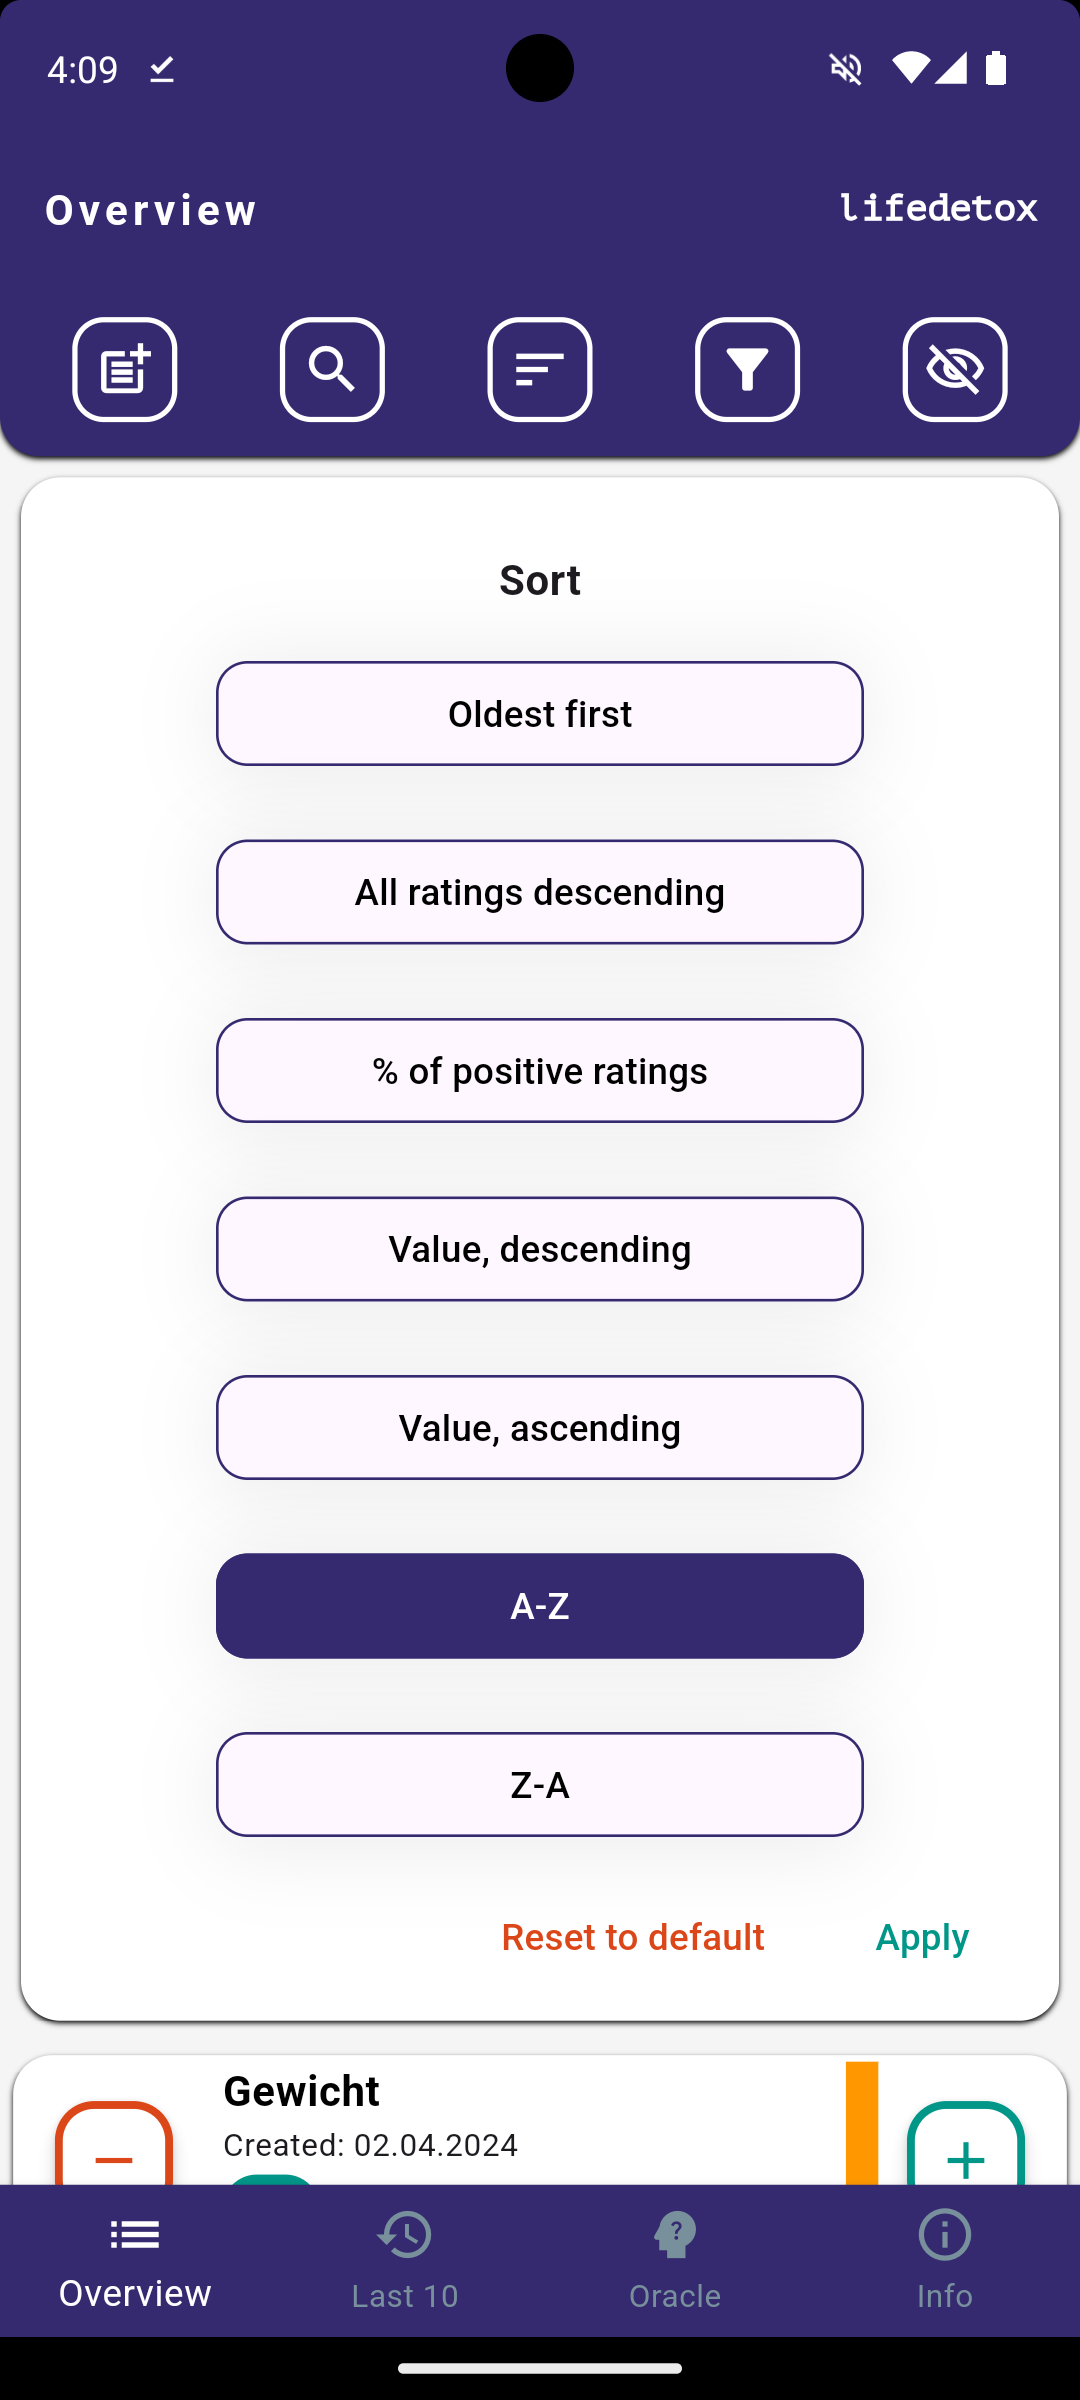Tap the sort icon in toolbar
This screenshot has height=2400, width=1080.
click(540, 369)
